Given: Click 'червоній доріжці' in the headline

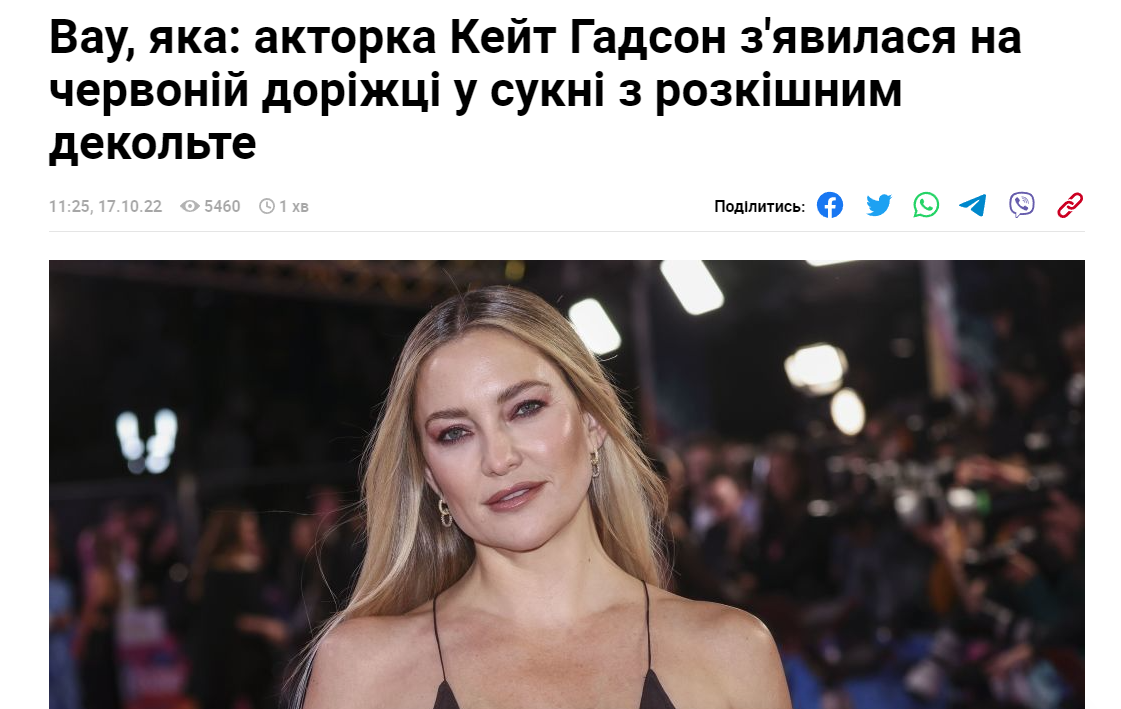Looking at the screenshot, I should (245, 91).
